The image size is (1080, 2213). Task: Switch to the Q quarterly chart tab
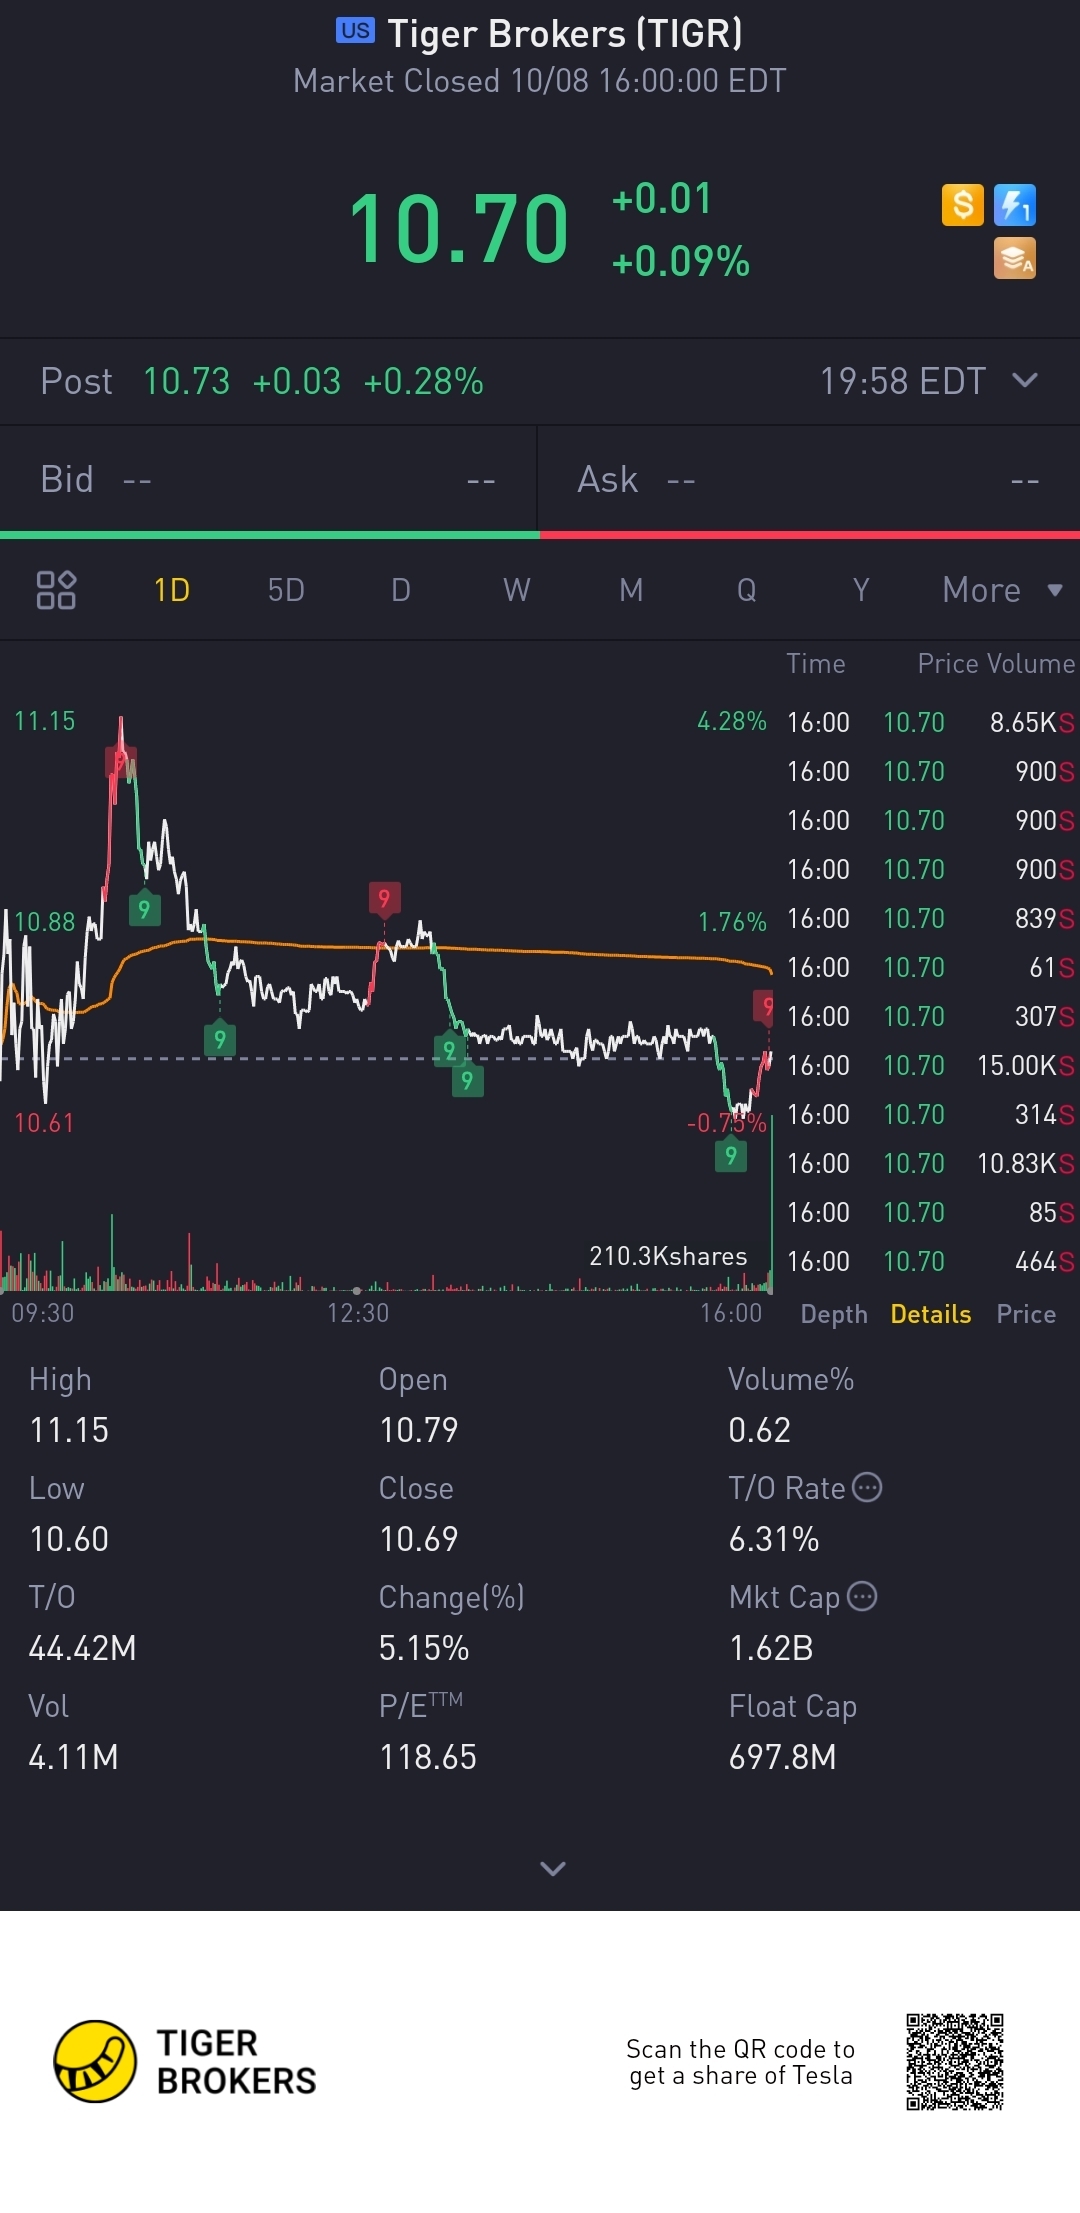tap(746, 590)
